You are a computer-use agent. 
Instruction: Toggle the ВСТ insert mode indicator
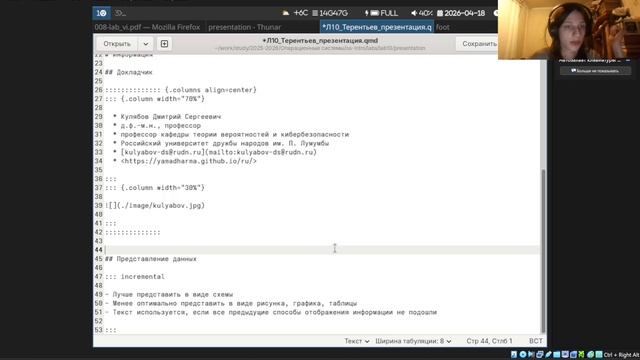point(536,341)
